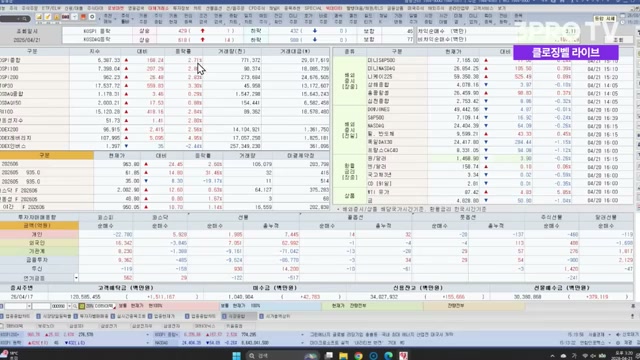Open the Windows Start menu

[236, 356]
